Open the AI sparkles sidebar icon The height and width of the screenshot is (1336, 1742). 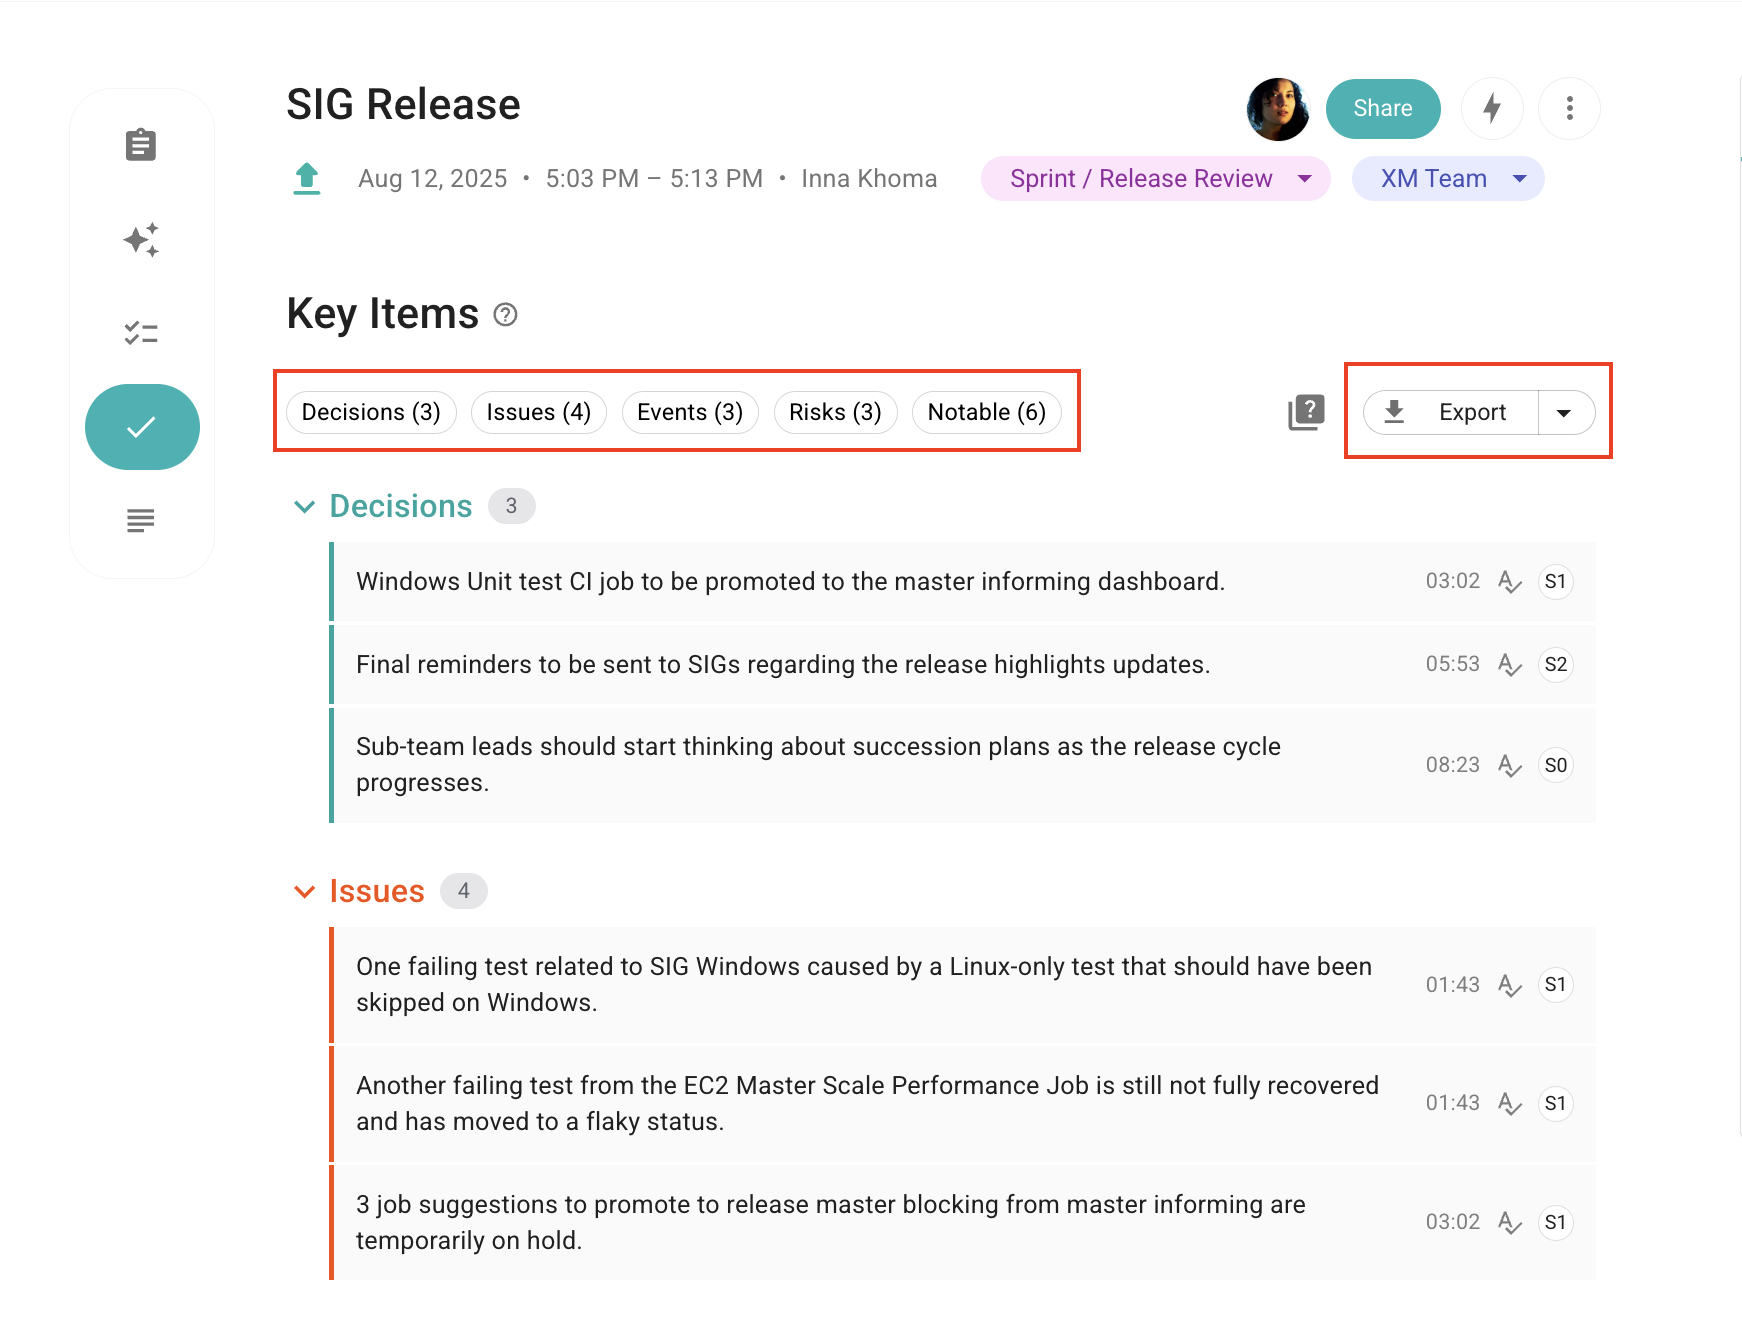point(141,240)
